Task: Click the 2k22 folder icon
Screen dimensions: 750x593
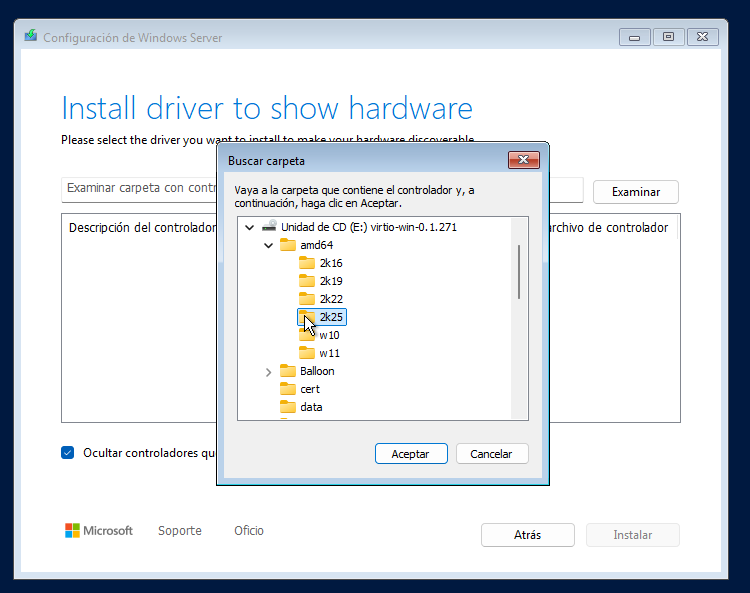Action: (x=307, y=299)
